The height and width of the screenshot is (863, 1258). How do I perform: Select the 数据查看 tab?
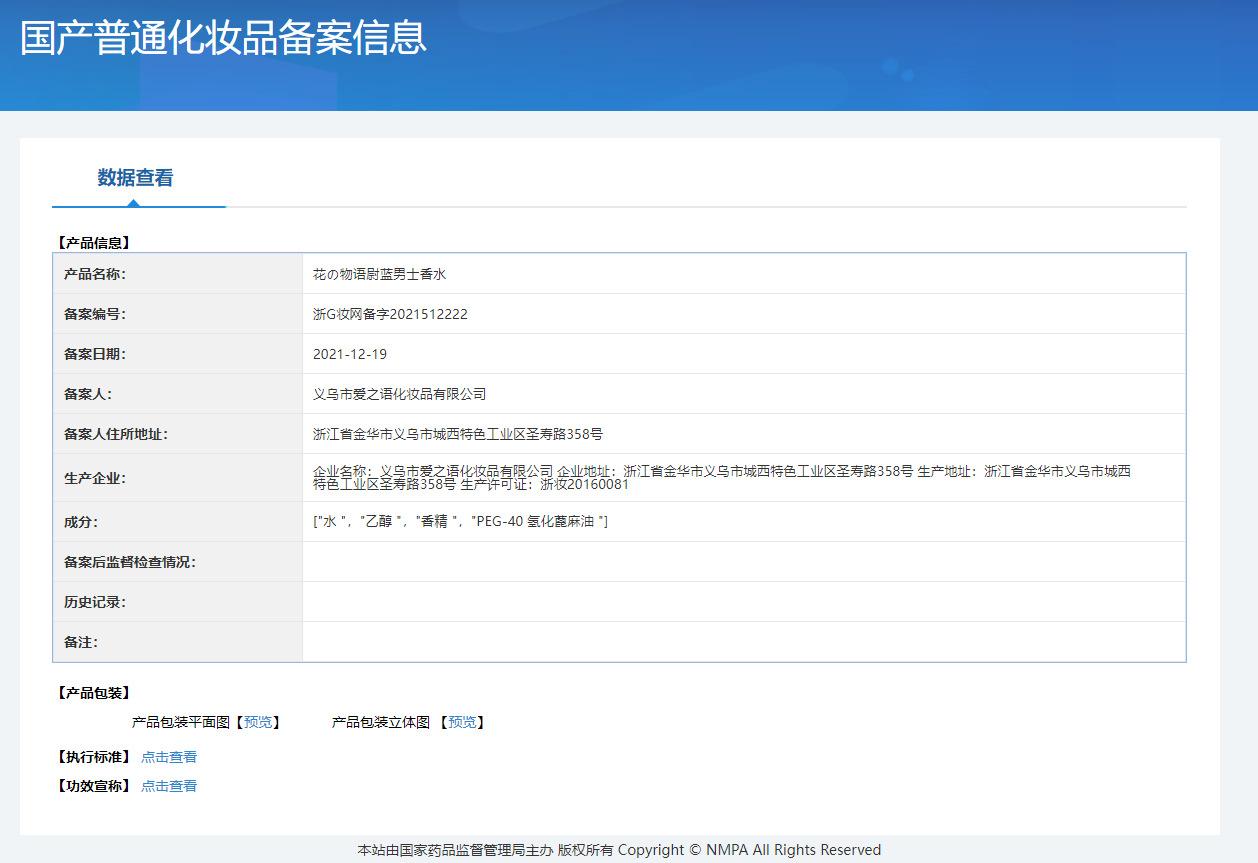click(x=136, y=178)
